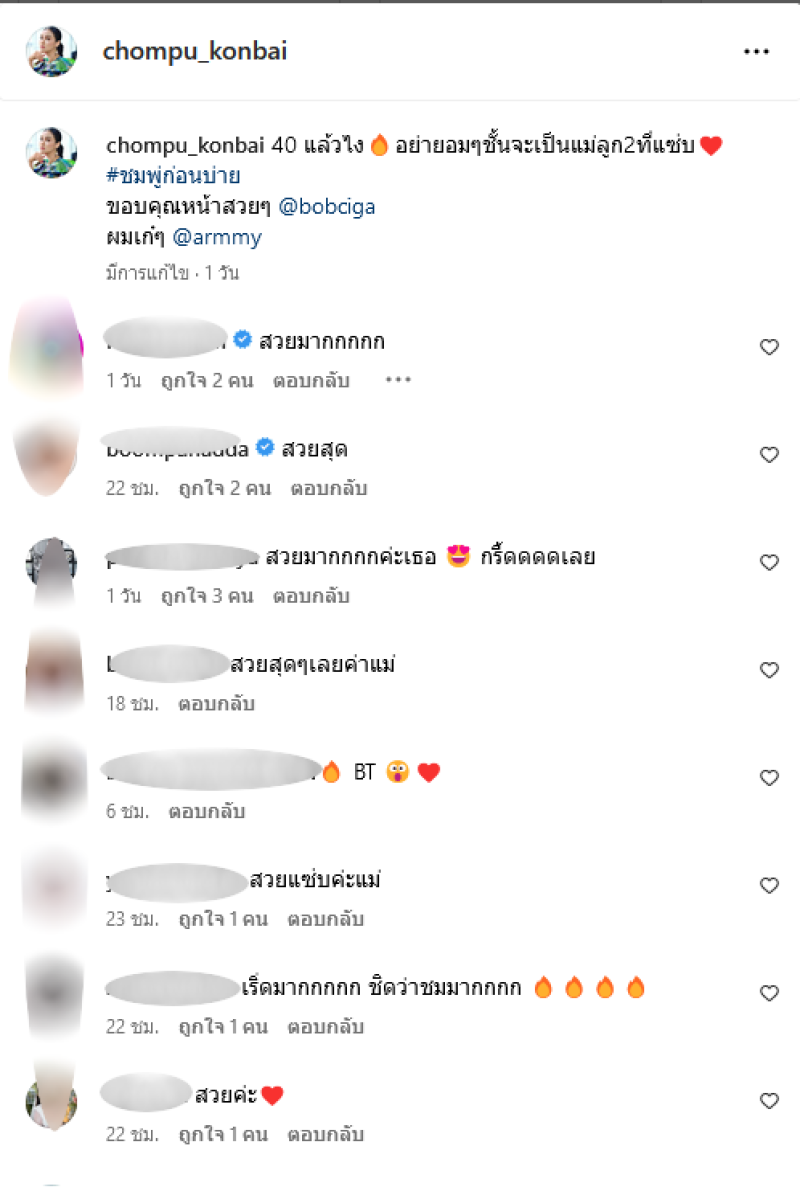This screenshot has height=1191, width=800.
Task: Open the @armmy profile mention
Action: 217,238
